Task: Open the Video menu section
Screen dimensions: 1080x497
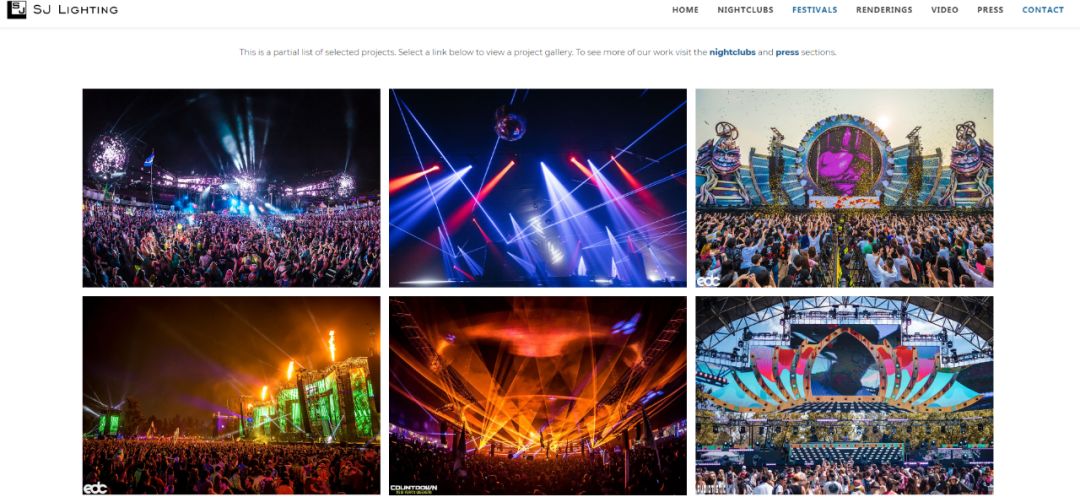Action: (x=944, y=10)
